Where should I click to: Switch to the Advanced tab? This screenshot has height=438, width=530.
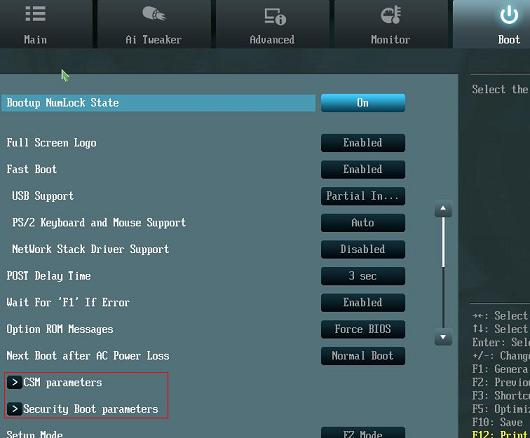tap(272, 24)
